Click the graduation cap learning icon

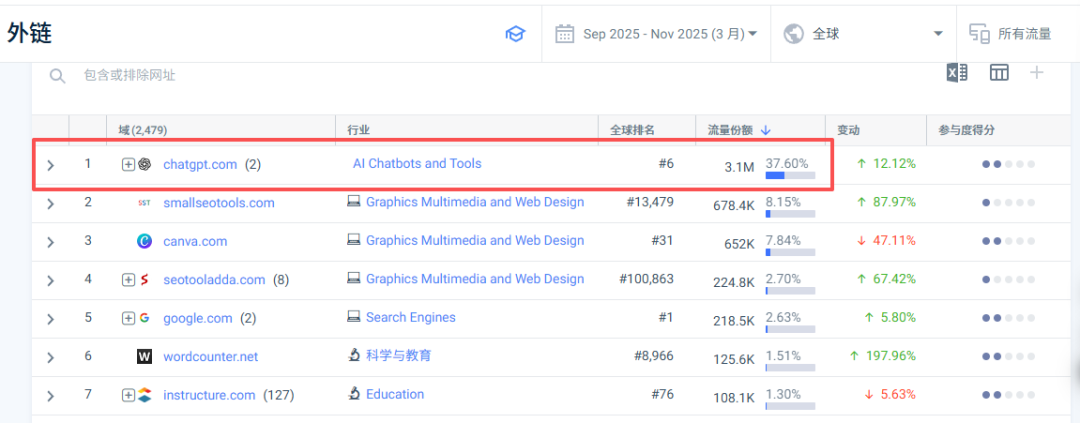(x=515, y=34)
